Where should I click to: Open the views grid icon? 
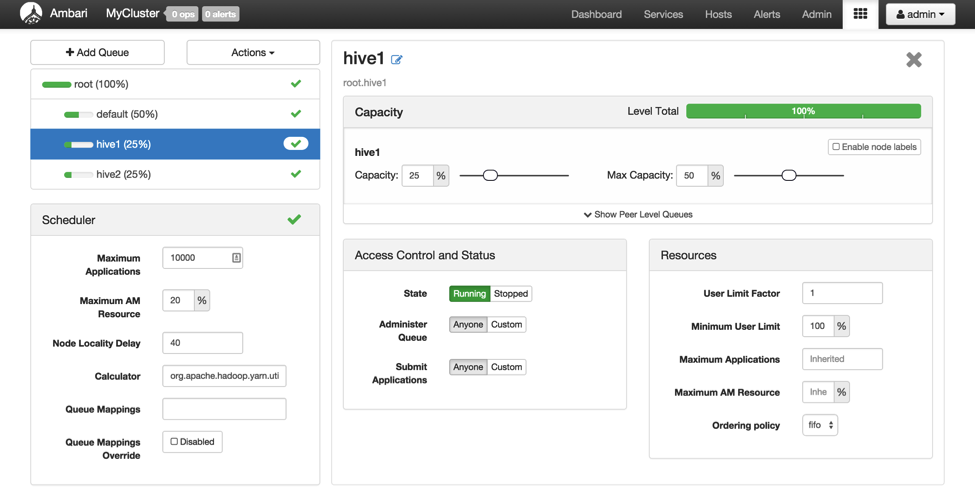pos(860,14)
